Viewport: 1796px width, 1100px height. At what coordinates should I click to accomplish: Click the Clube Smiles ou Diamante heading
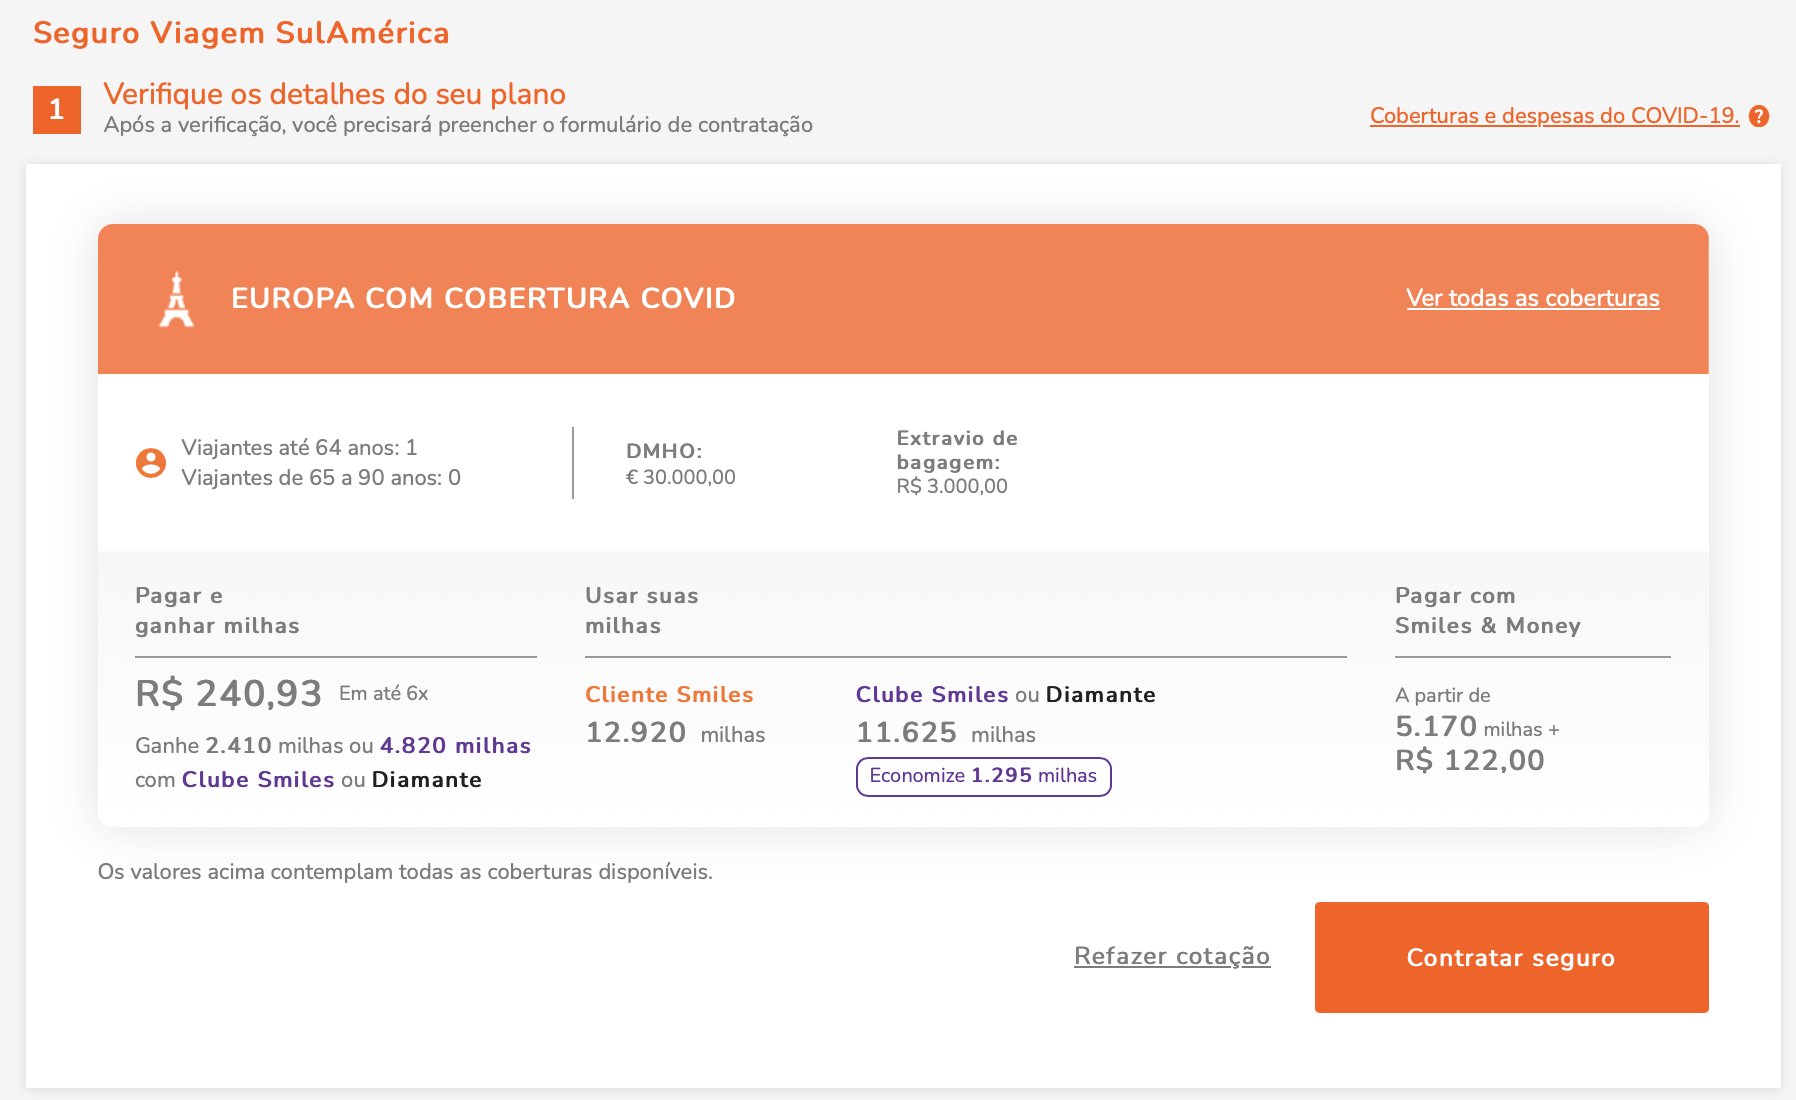[1005, 694]
